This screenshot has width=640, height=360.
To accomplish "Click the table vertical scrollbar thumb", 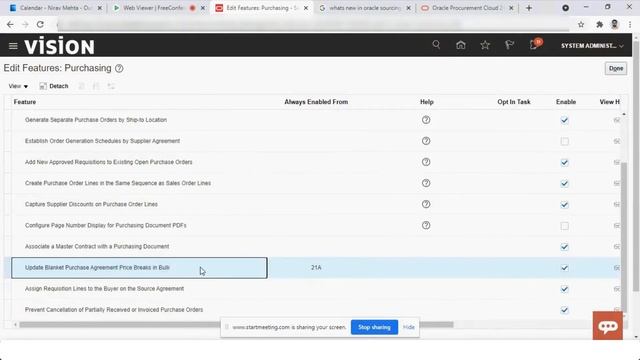I will click(624, 237).
